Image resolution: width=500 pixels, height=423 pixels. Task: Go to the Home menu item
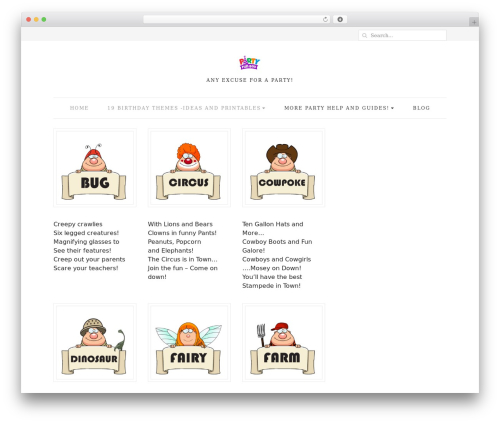click(79, 108)
